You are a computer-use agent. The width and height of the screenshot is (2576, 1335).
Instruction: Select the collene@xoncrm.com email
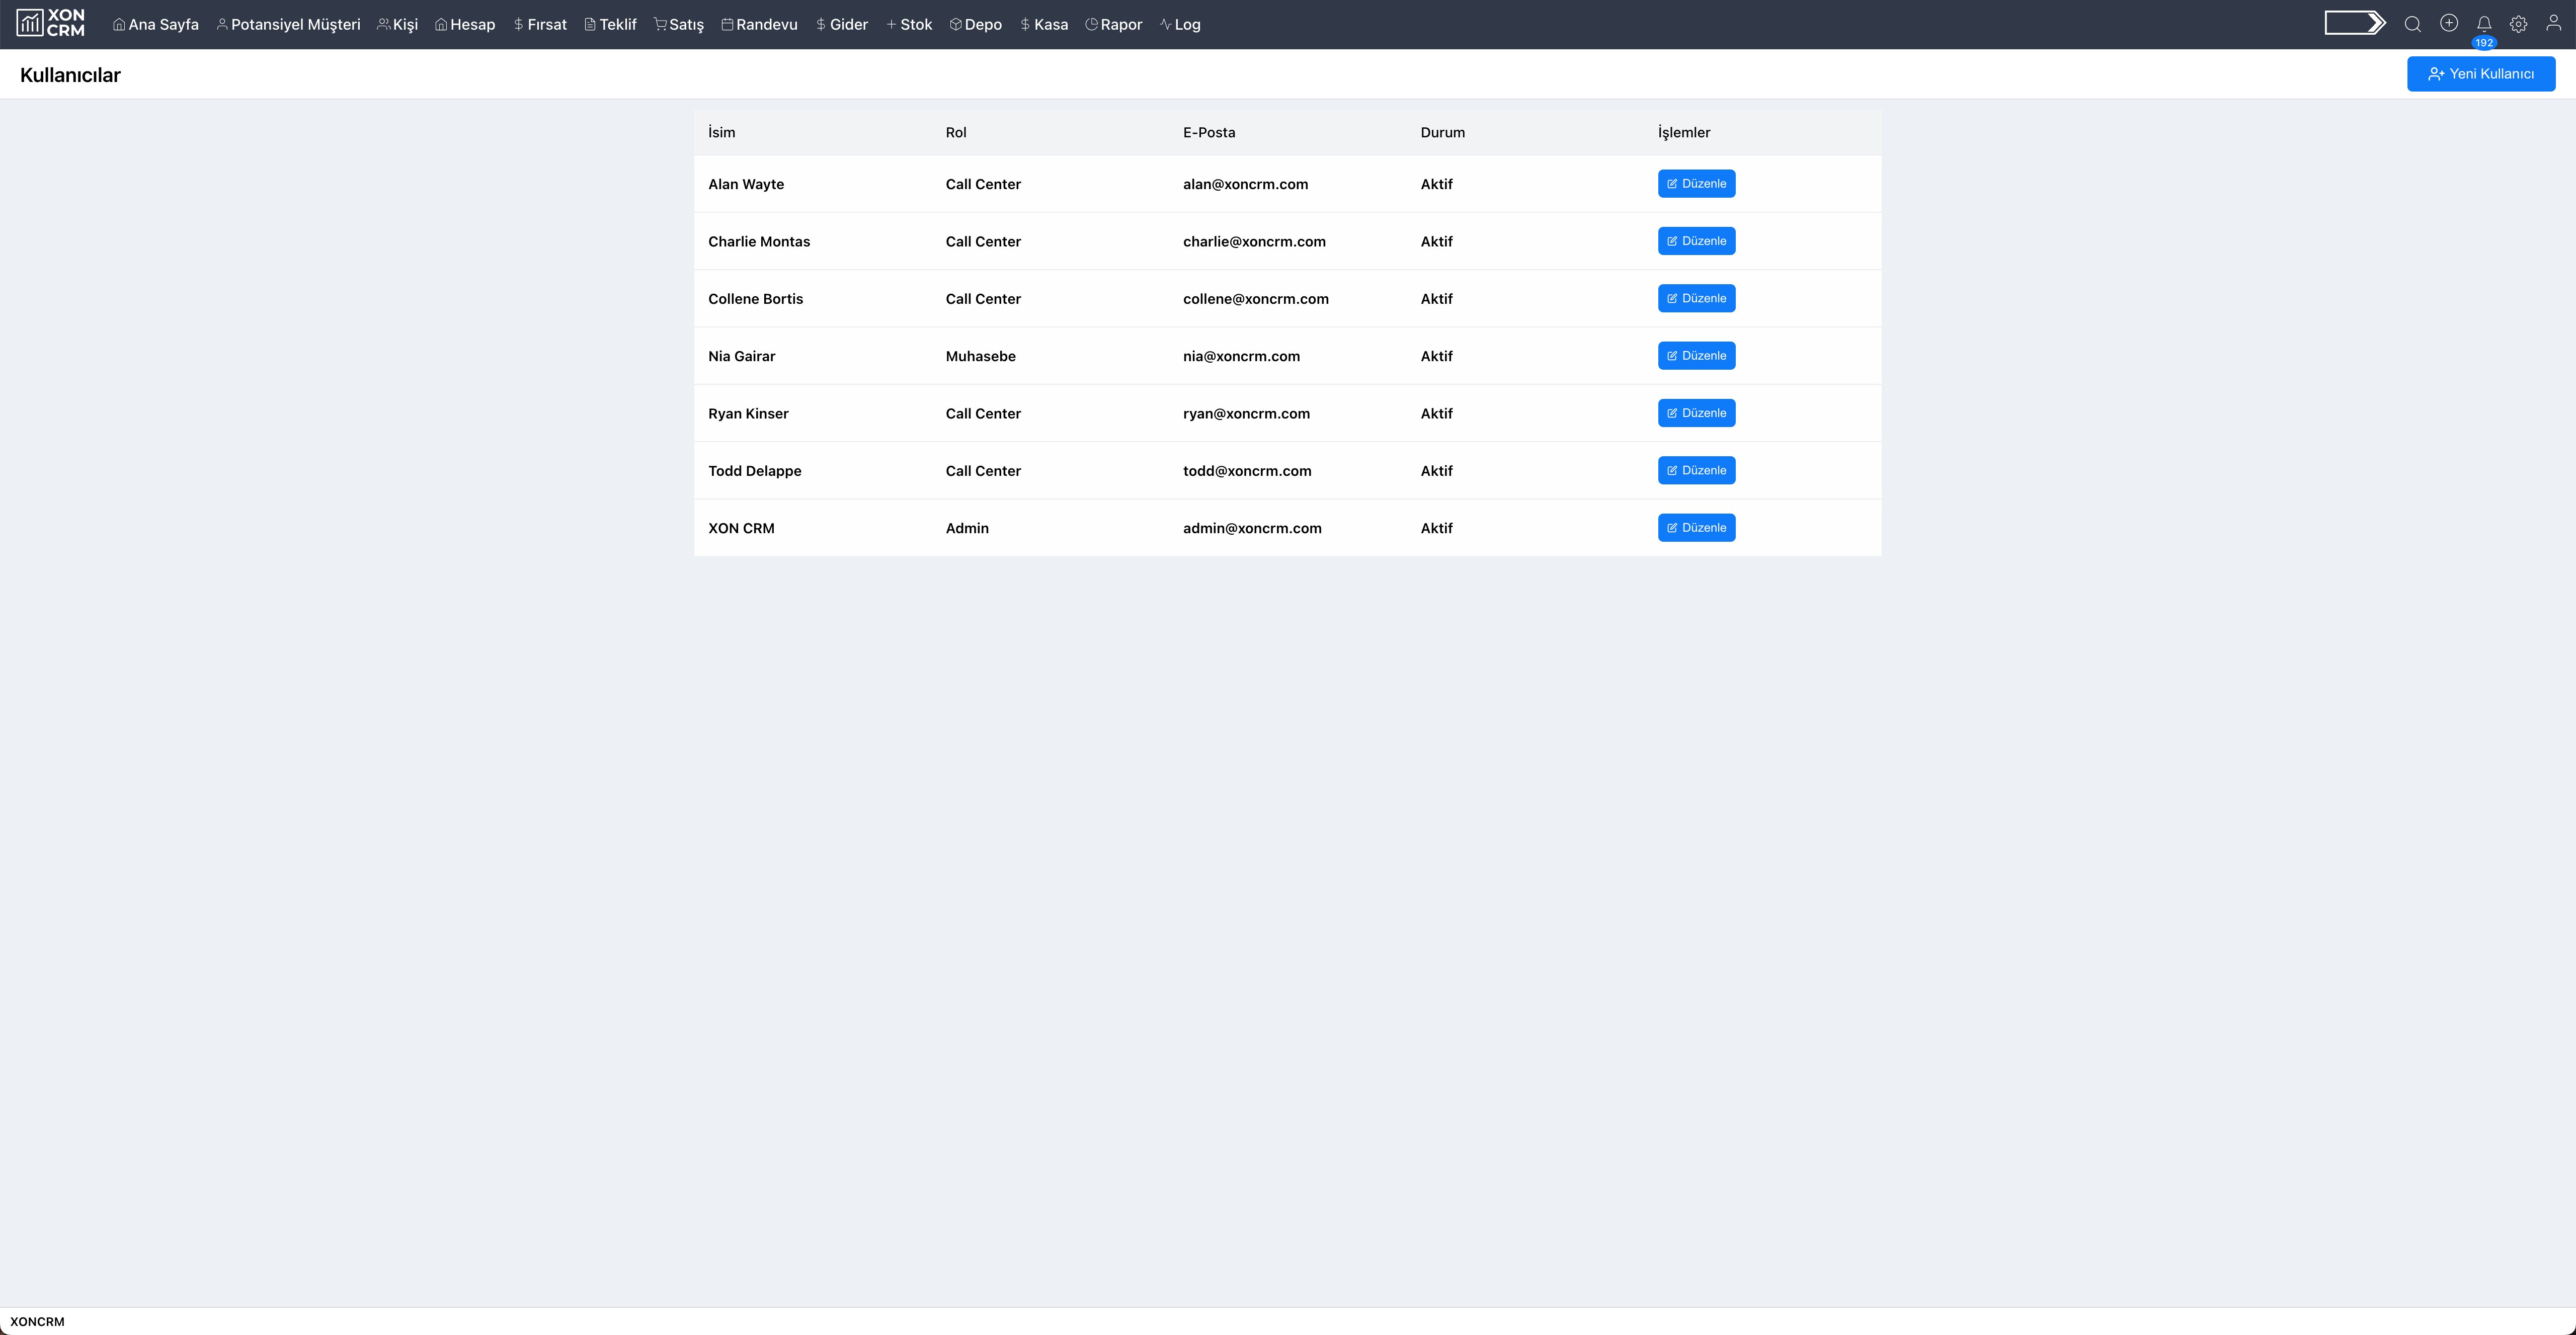(1255, 299)
